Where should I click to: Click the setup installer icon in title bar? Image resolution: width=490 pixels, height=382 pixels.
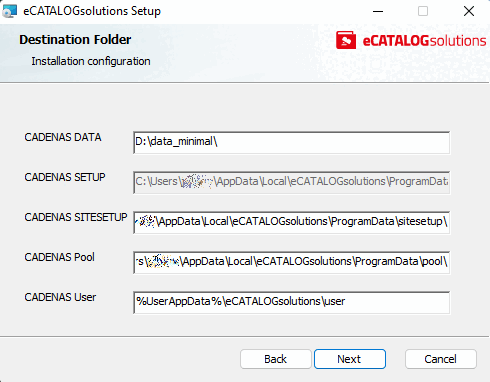click(x=9, y=11)
